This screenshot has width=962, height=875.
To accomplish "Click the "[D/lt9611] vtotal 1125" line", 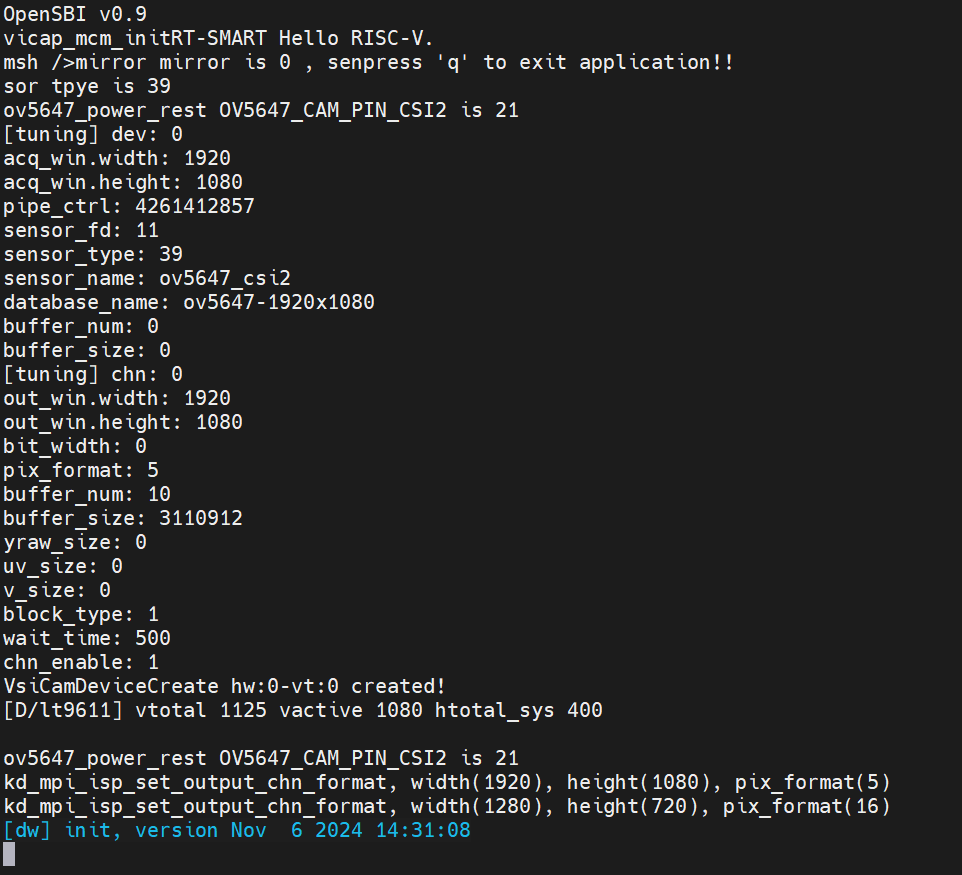I will pyautogui.click(x=302, y=710).
